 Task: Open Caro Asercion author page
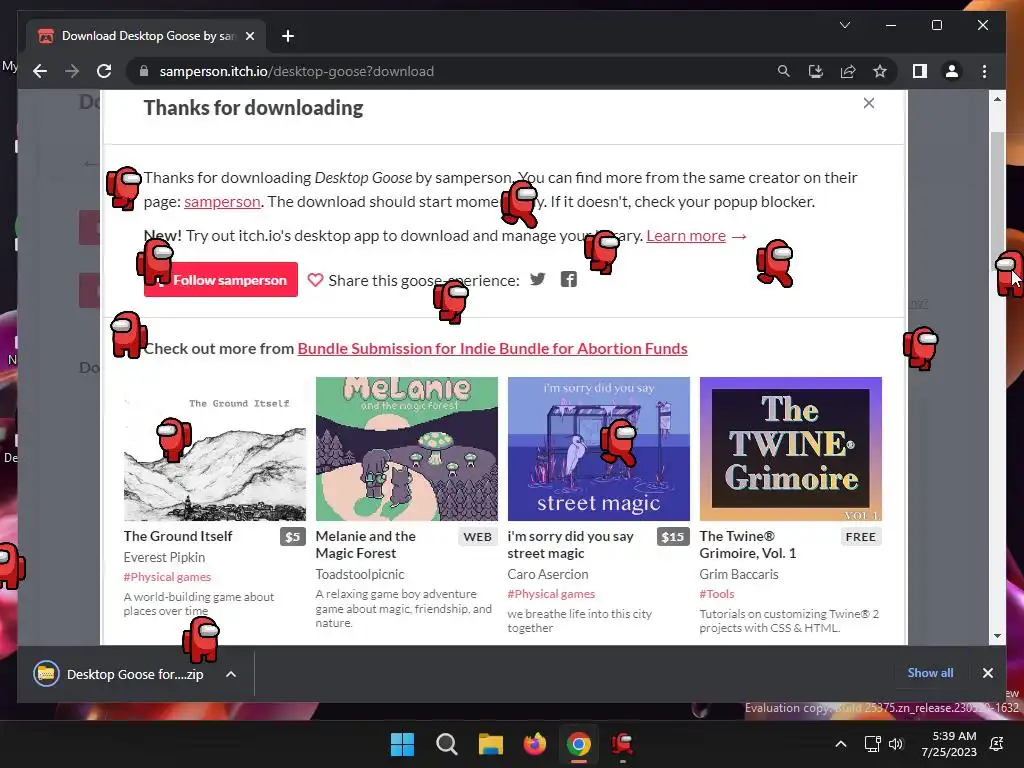pyautogui.click(x=548, y=574)
